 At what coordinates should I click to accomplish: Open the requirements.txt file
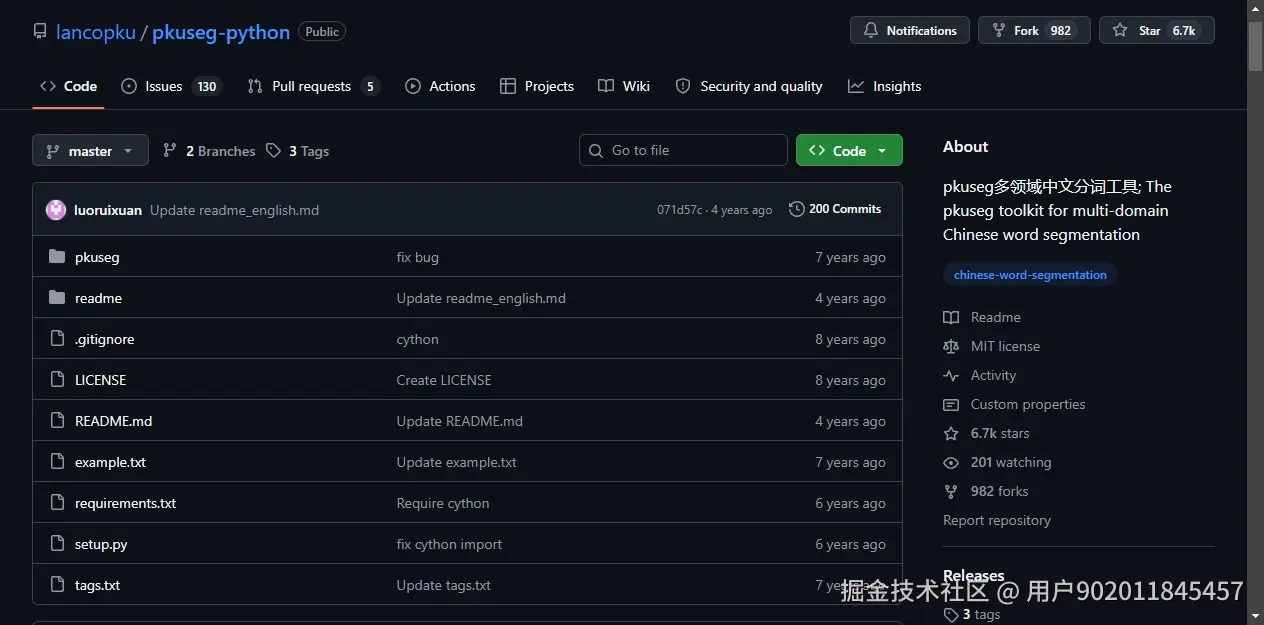125,503
